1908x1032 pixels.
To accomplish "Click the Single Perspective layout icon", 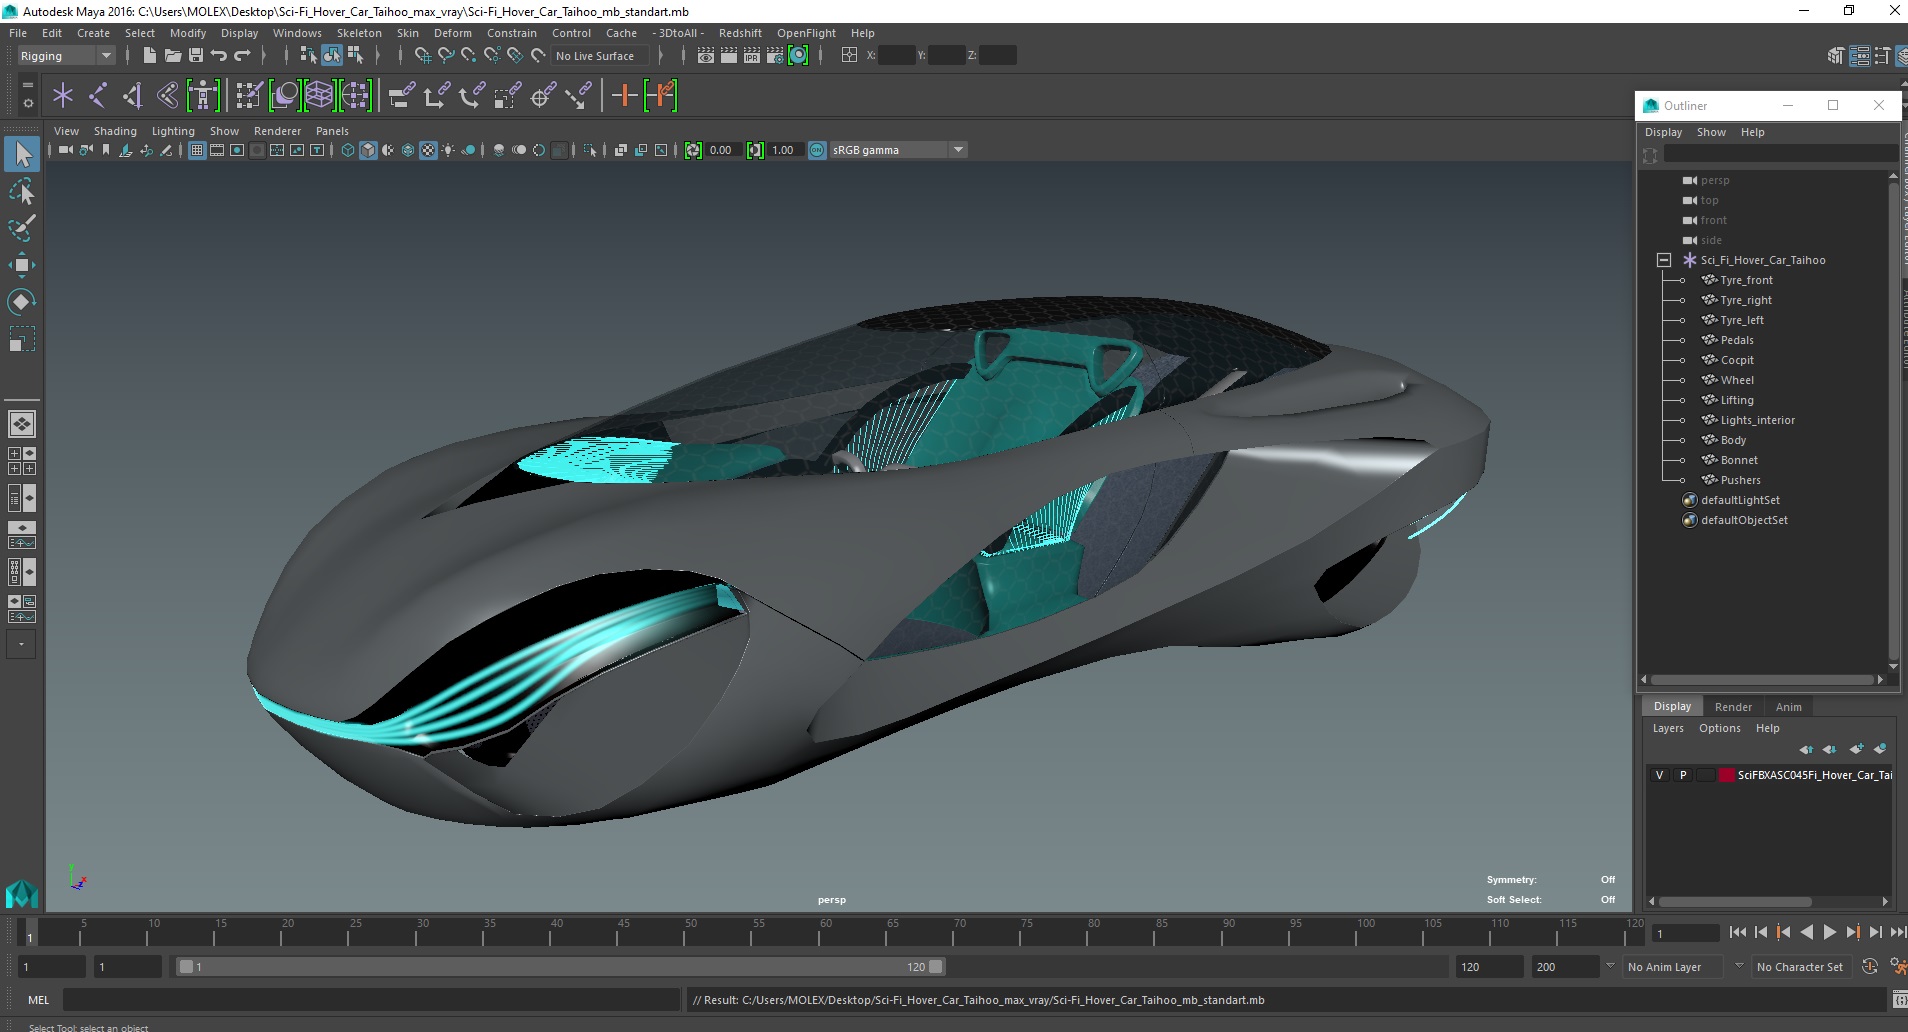I will (x=22, y=424).
